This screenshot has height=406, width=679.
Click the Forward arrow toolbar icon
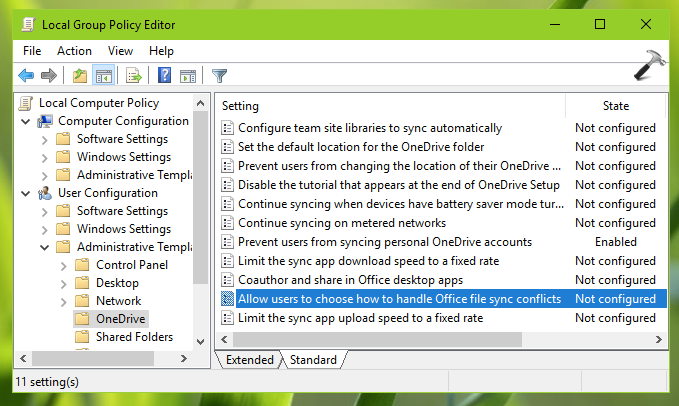click(48, 76)
